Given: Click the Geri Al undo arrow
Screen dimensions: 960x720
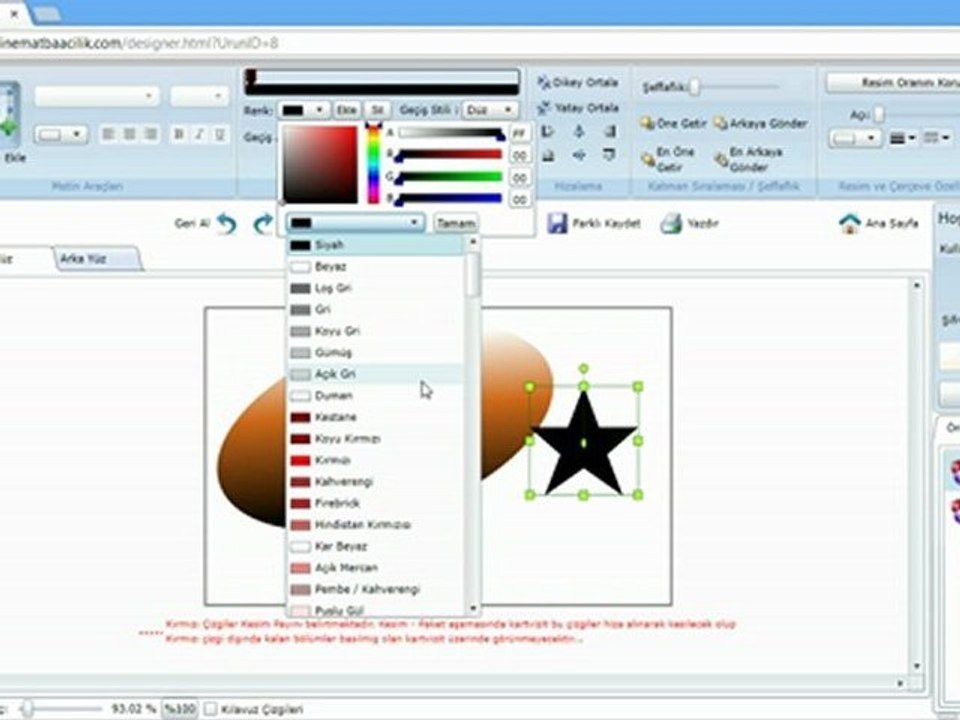Looking at the screenshot, I should 227,223.
